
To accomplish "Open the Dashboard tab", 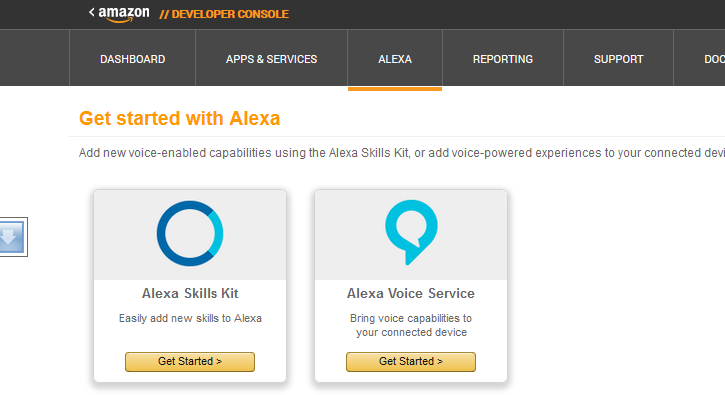I will click(x=133, y=59).
